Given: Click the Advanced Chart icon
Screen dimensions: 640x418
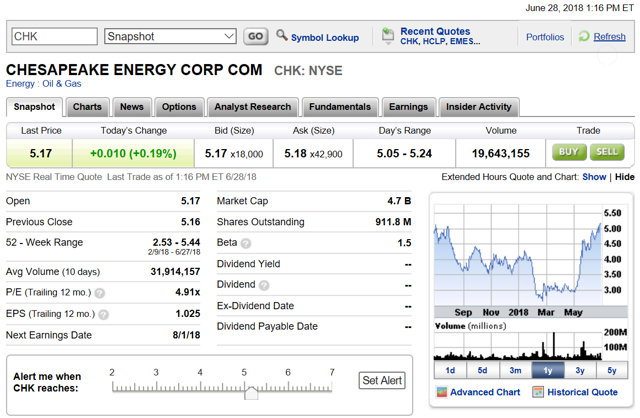Looking at the screenshot, I should coord(442,392).
